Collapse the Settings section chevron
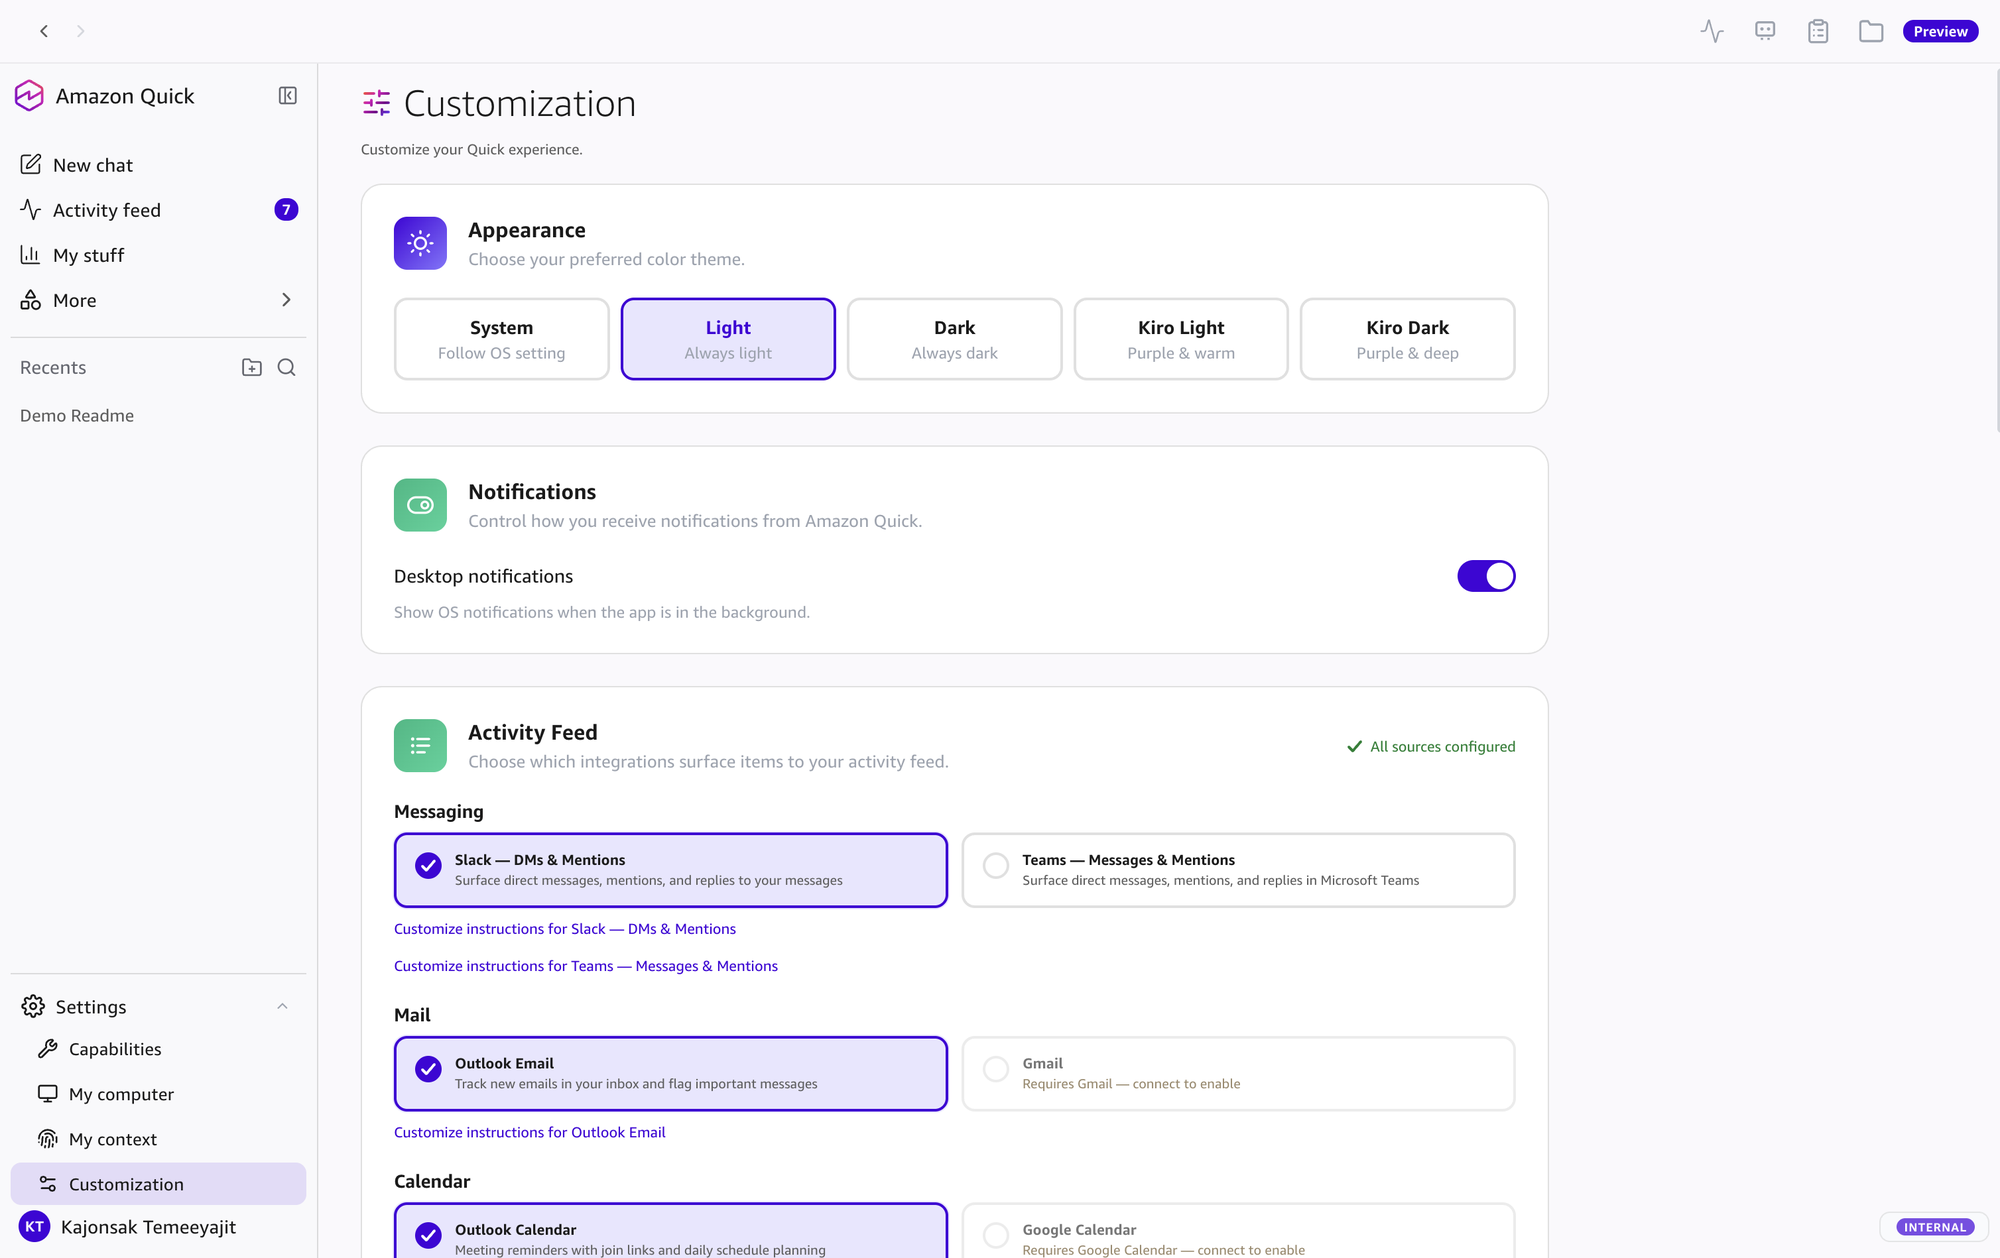 [x=283, y=1007]
